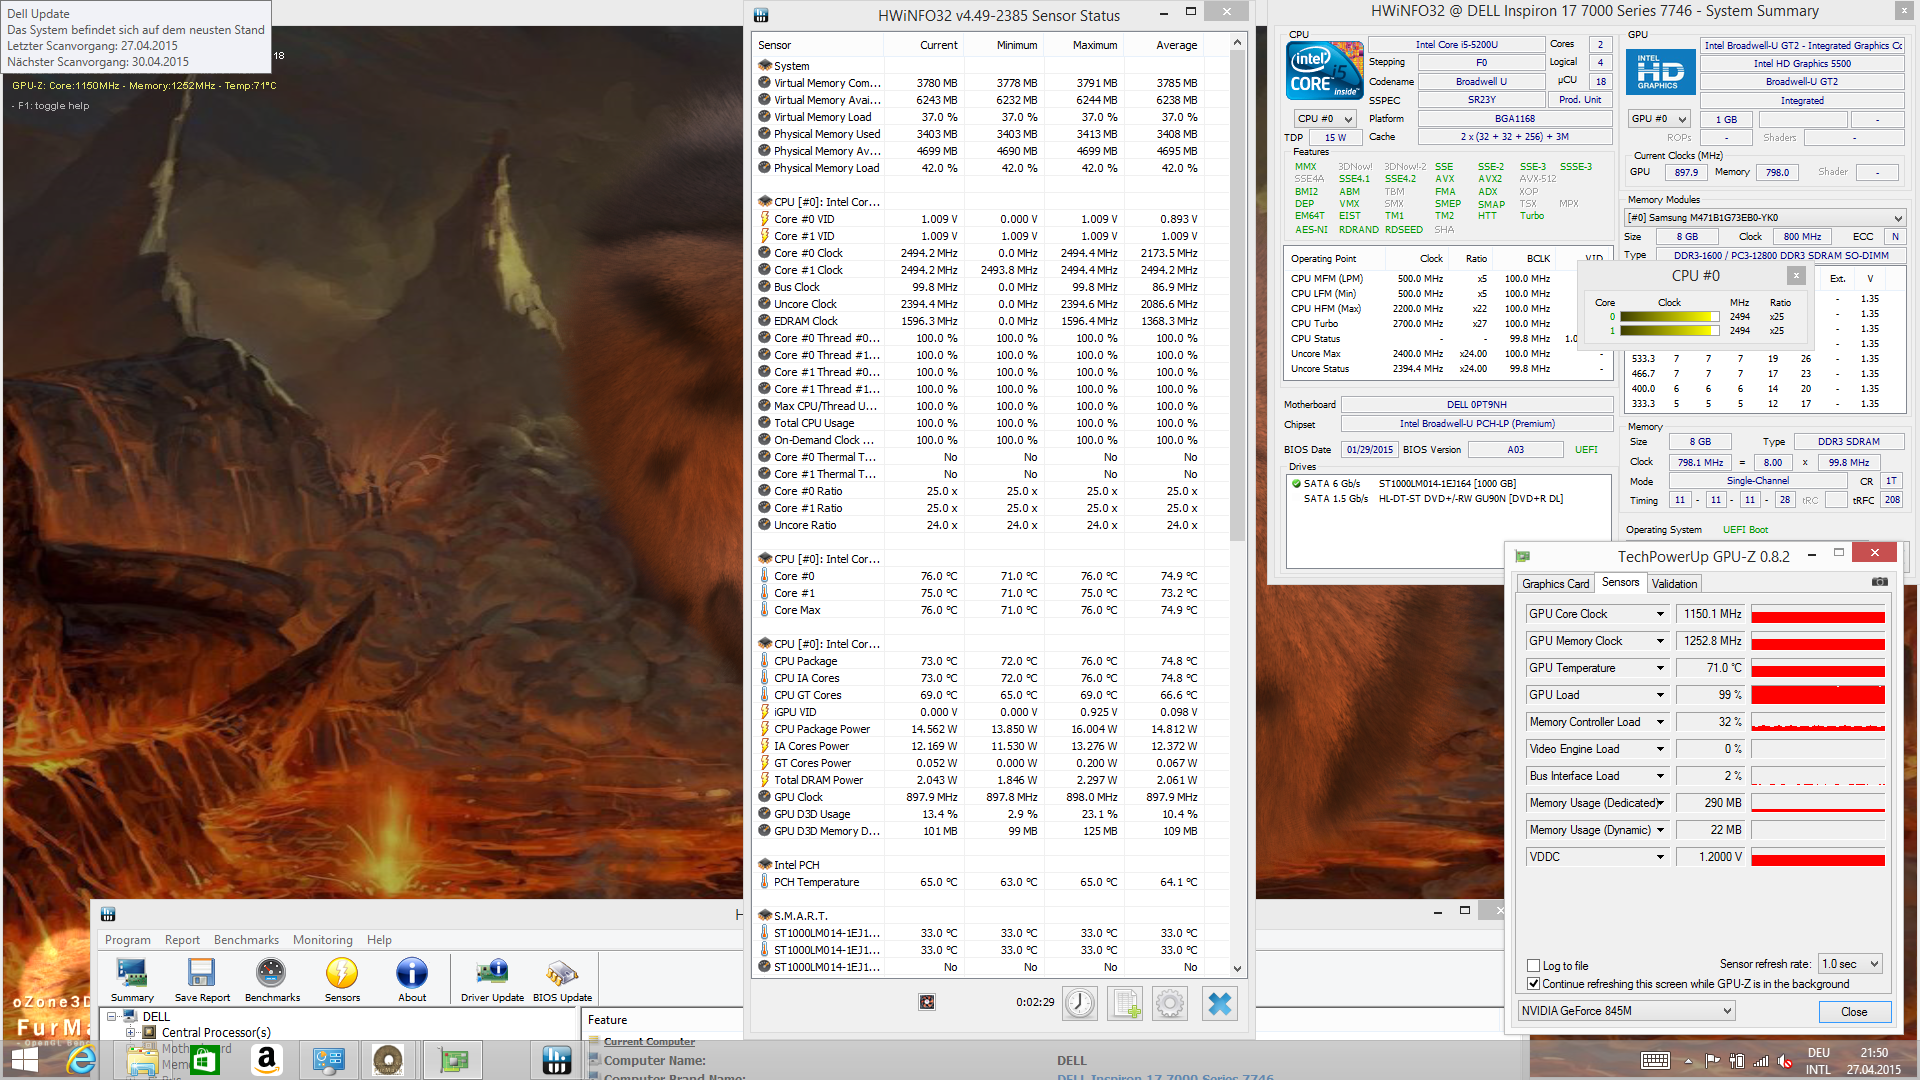The image size is (1920, 1080).
Task: Toggle Continue refreshing in background checkbox
Action: [x=1533, y=984]
